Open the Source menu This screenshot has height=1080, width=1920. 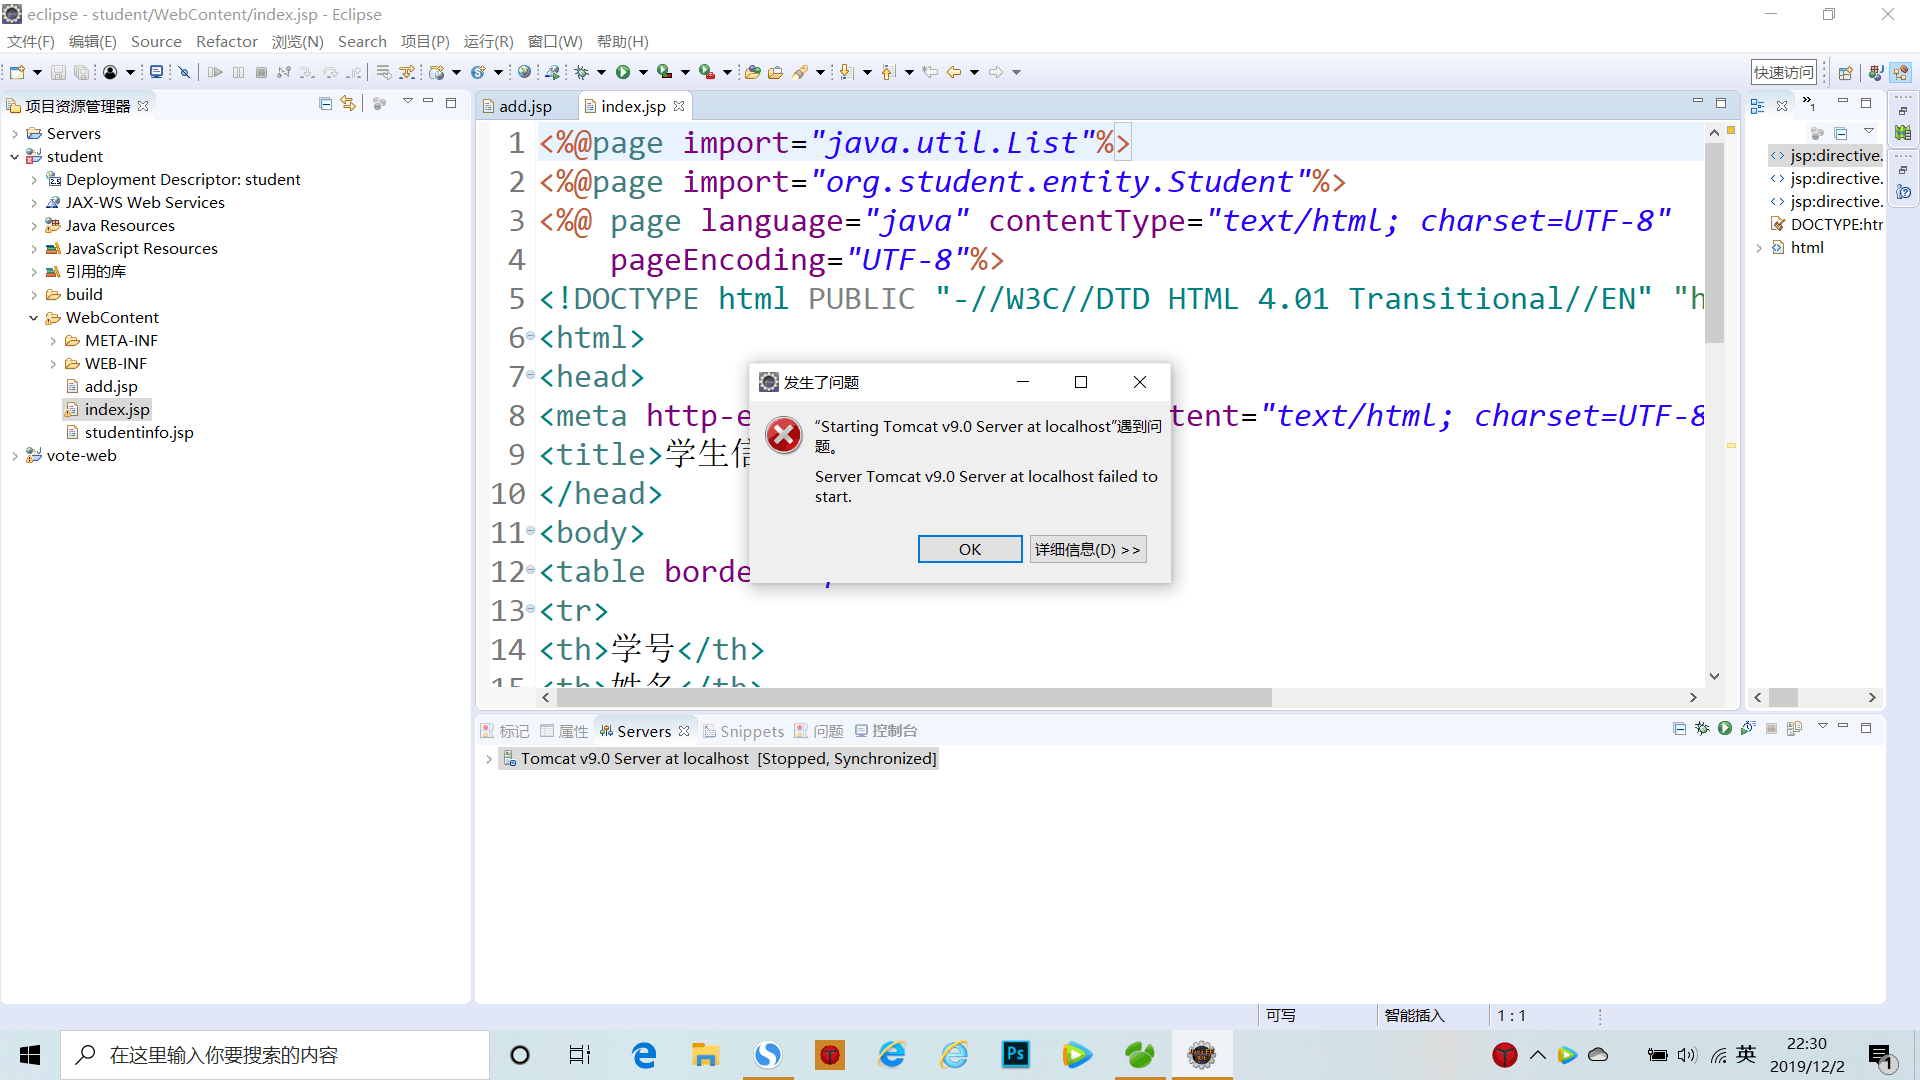point(156,41)
